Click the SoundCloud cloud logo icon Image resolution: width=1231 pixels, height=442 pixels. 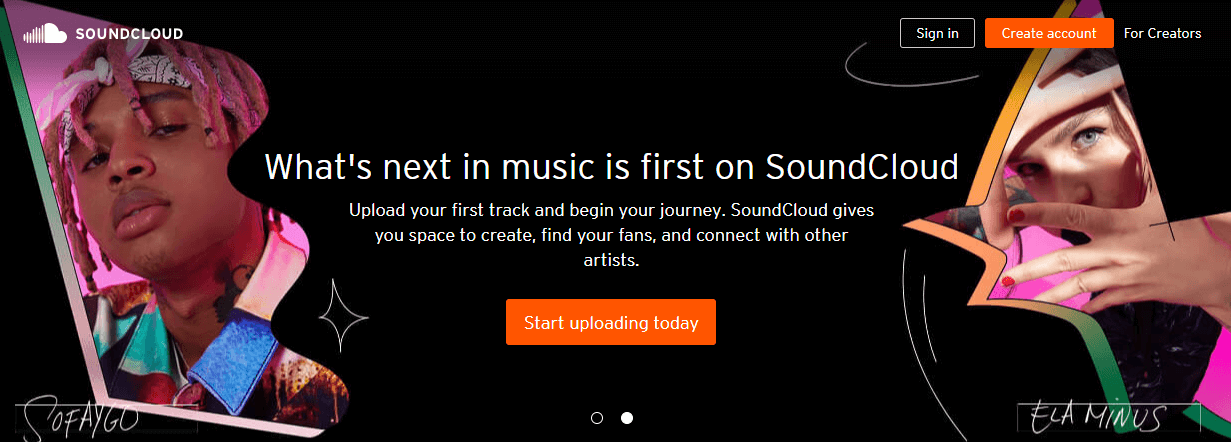45,34
